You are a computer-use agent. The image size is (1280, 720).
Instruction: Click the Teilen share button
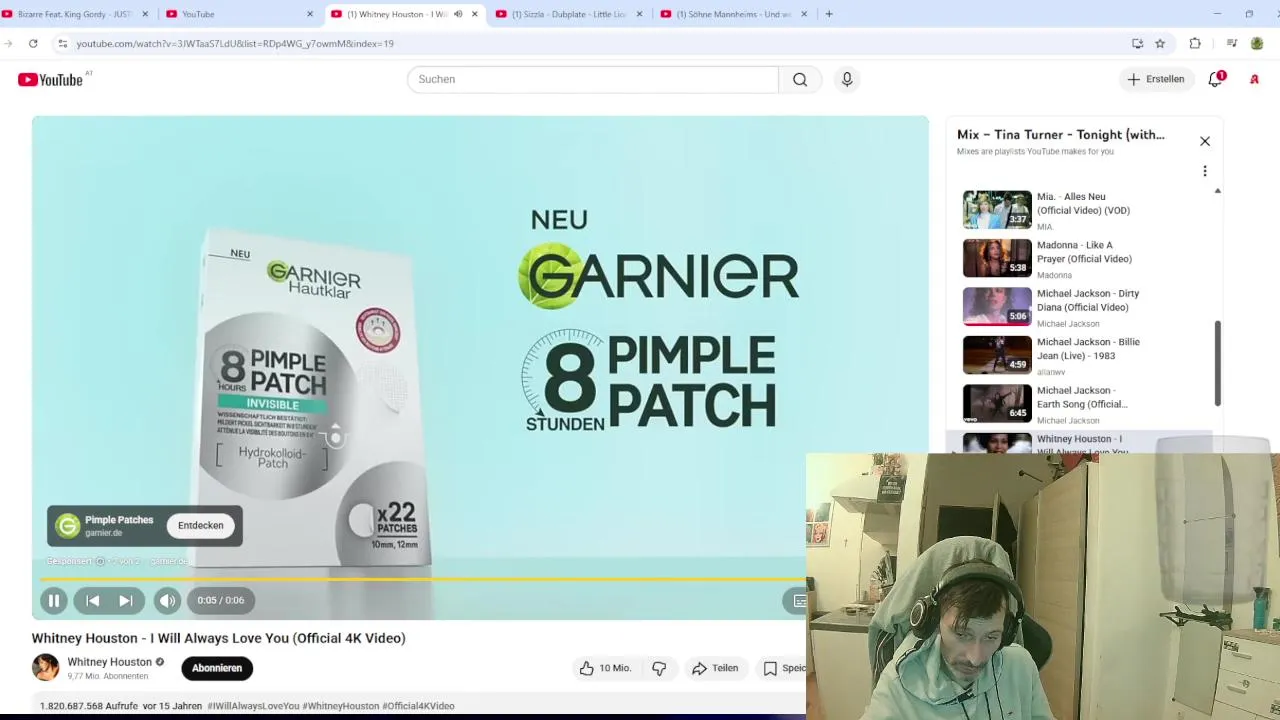[715, 668]
